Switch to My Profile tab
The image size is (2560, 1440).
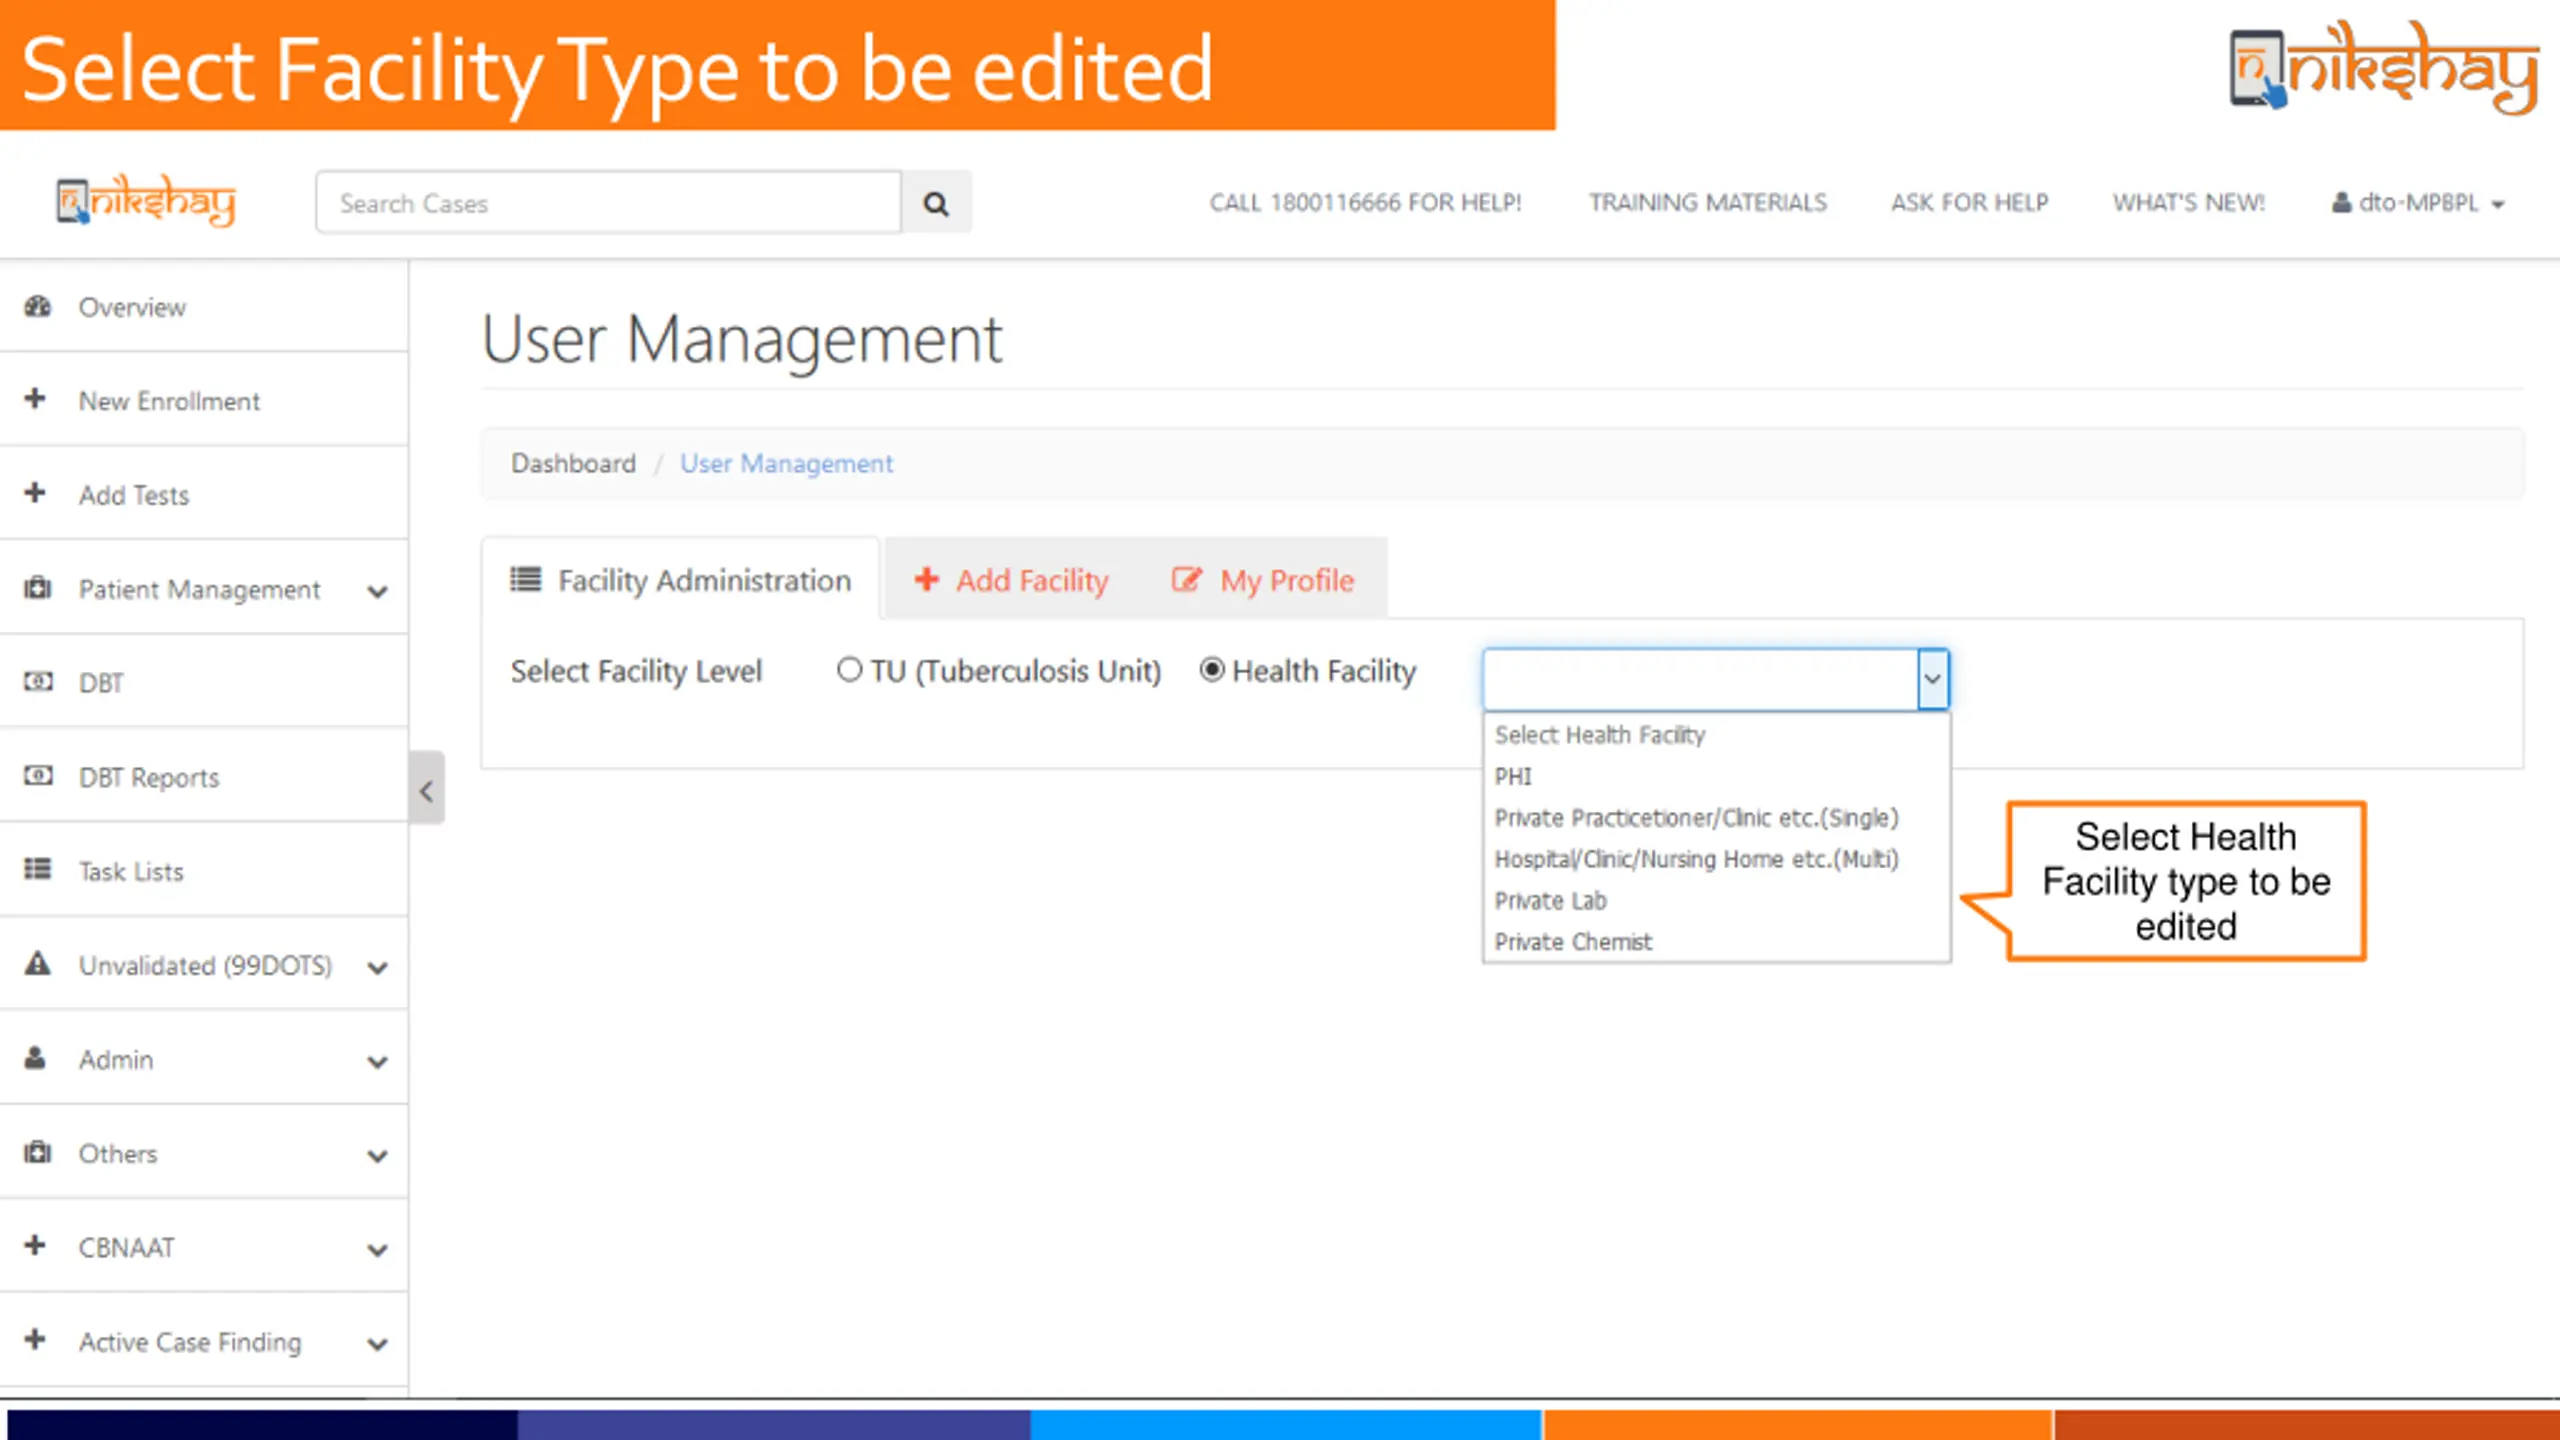[1263, 579]
